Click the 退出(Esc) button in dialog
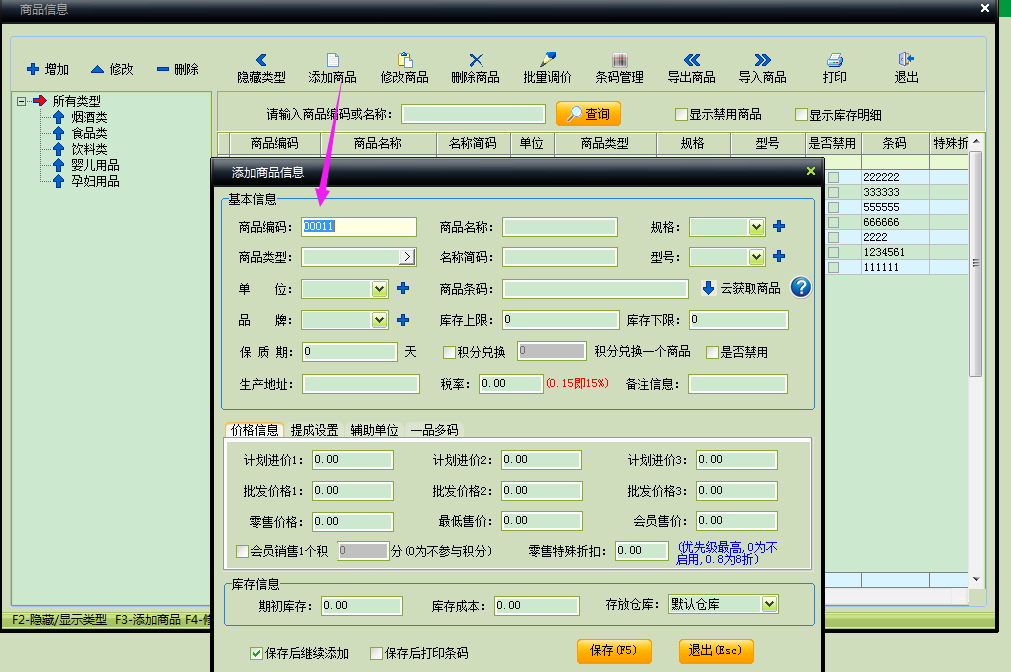The image size is (1011, 672). (x=716, y=651)
